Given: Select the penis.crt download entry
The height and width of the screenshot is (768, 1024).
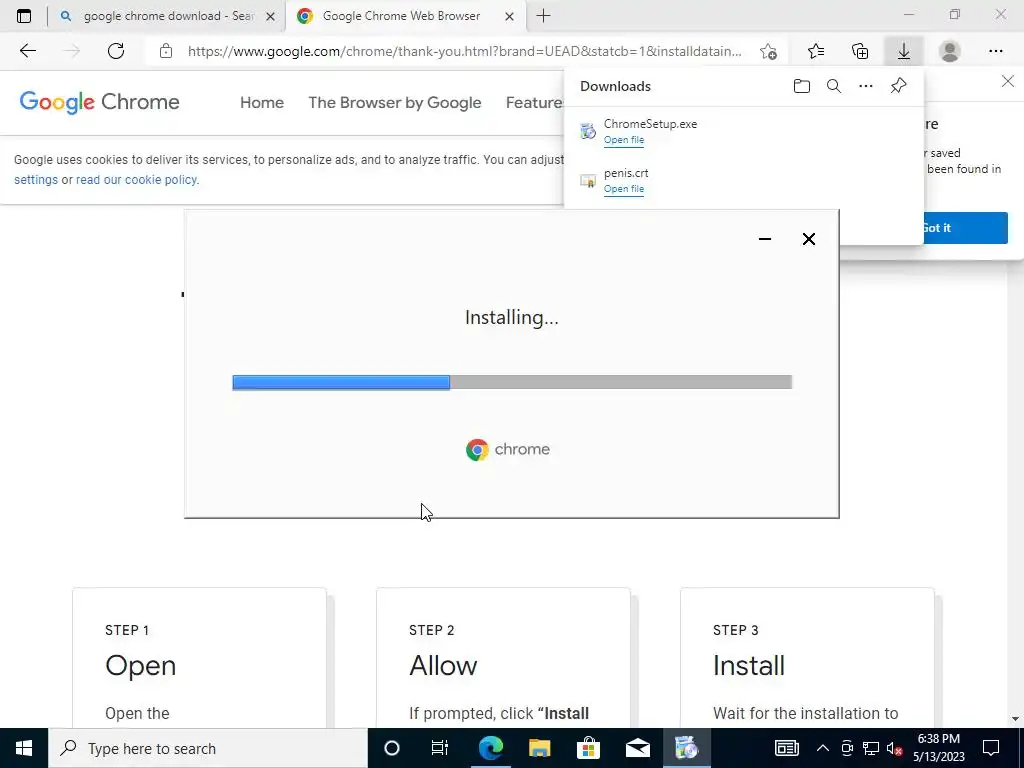Looking at the screenshot, I should click(x=744, y=180).
